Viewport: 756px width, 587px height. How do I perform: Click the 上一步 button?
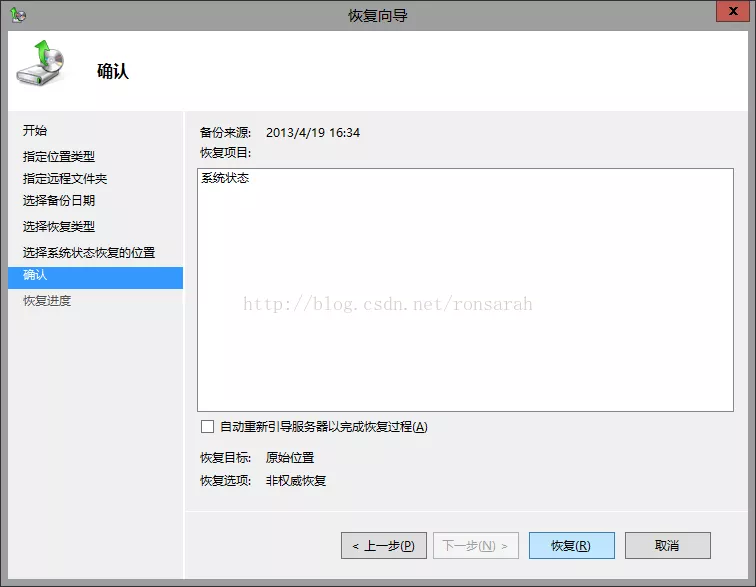pos(384,546)
